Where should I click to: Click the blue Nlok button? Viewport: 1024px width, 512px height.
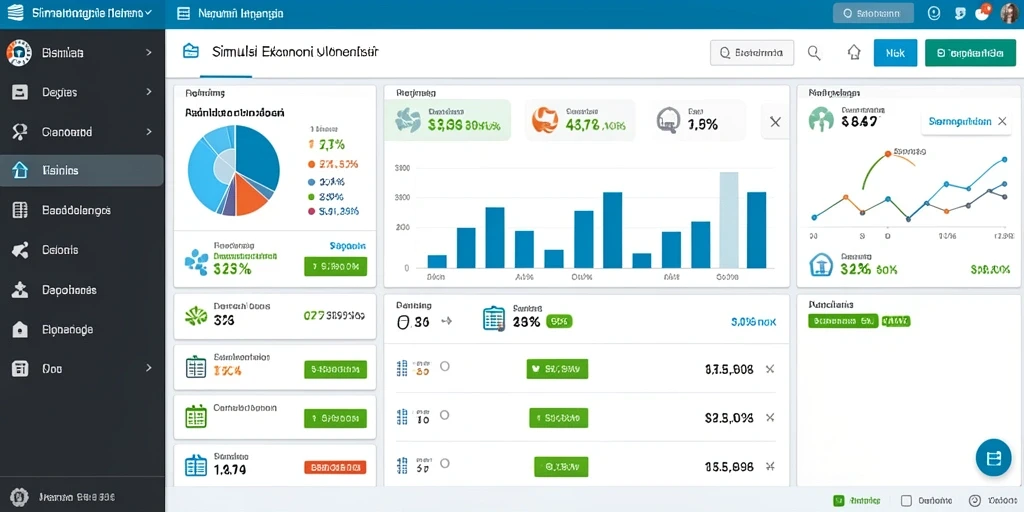895,53
